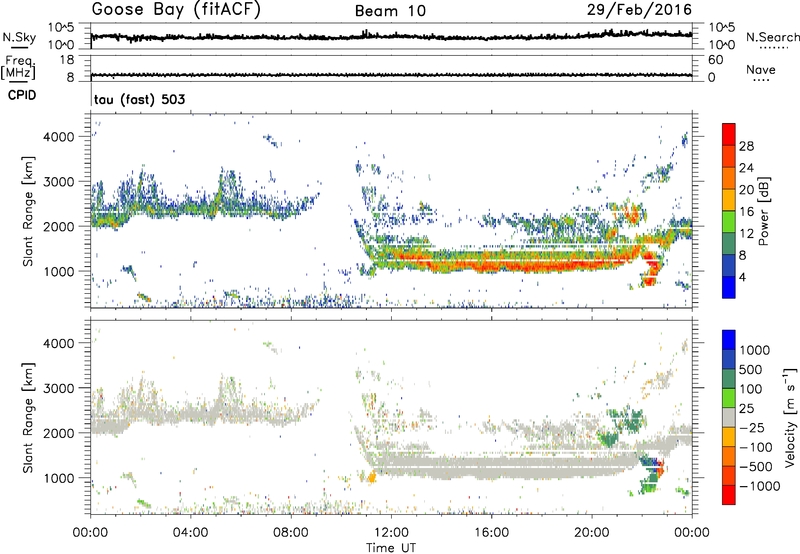
Task: Click the '20:00' time tick label
Action: tap(592, 533)
